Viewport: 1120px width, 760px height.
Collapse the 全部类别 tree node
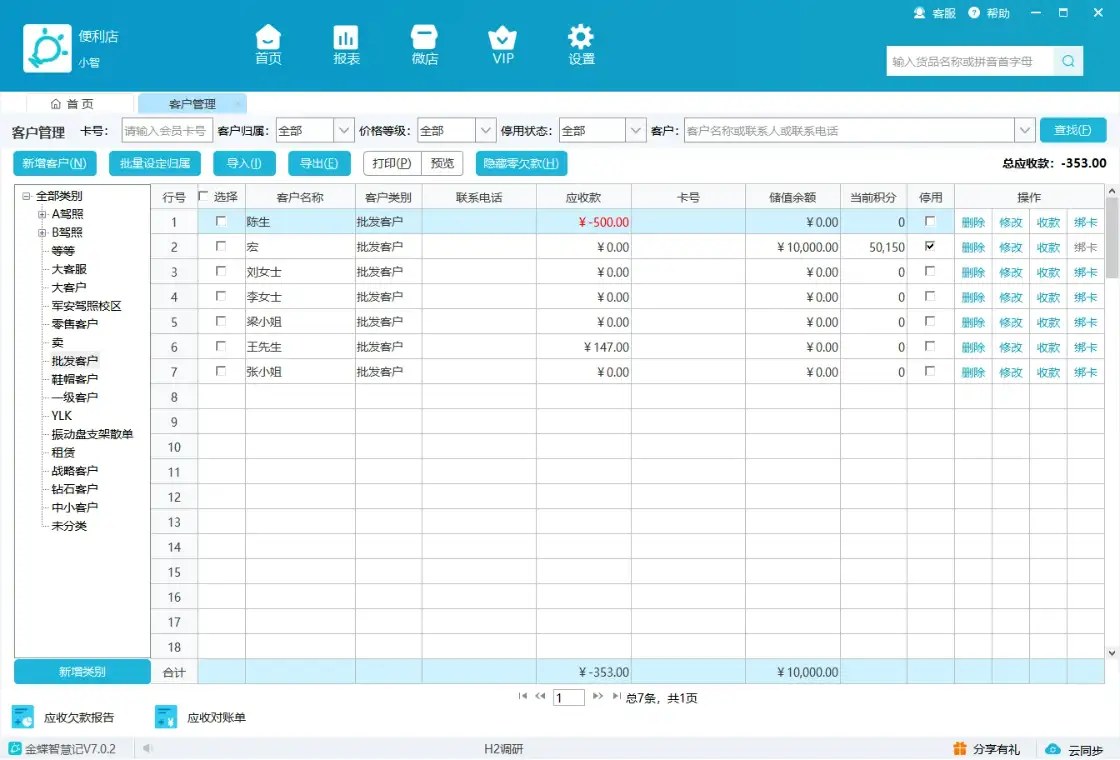(26, 196)
